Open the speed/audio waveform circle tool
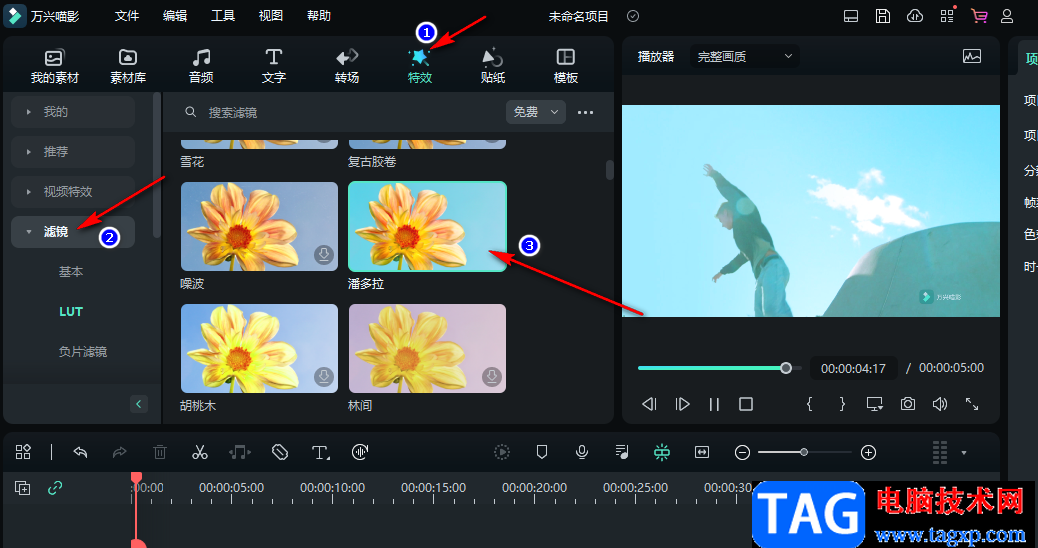 [x=360, y=452]
